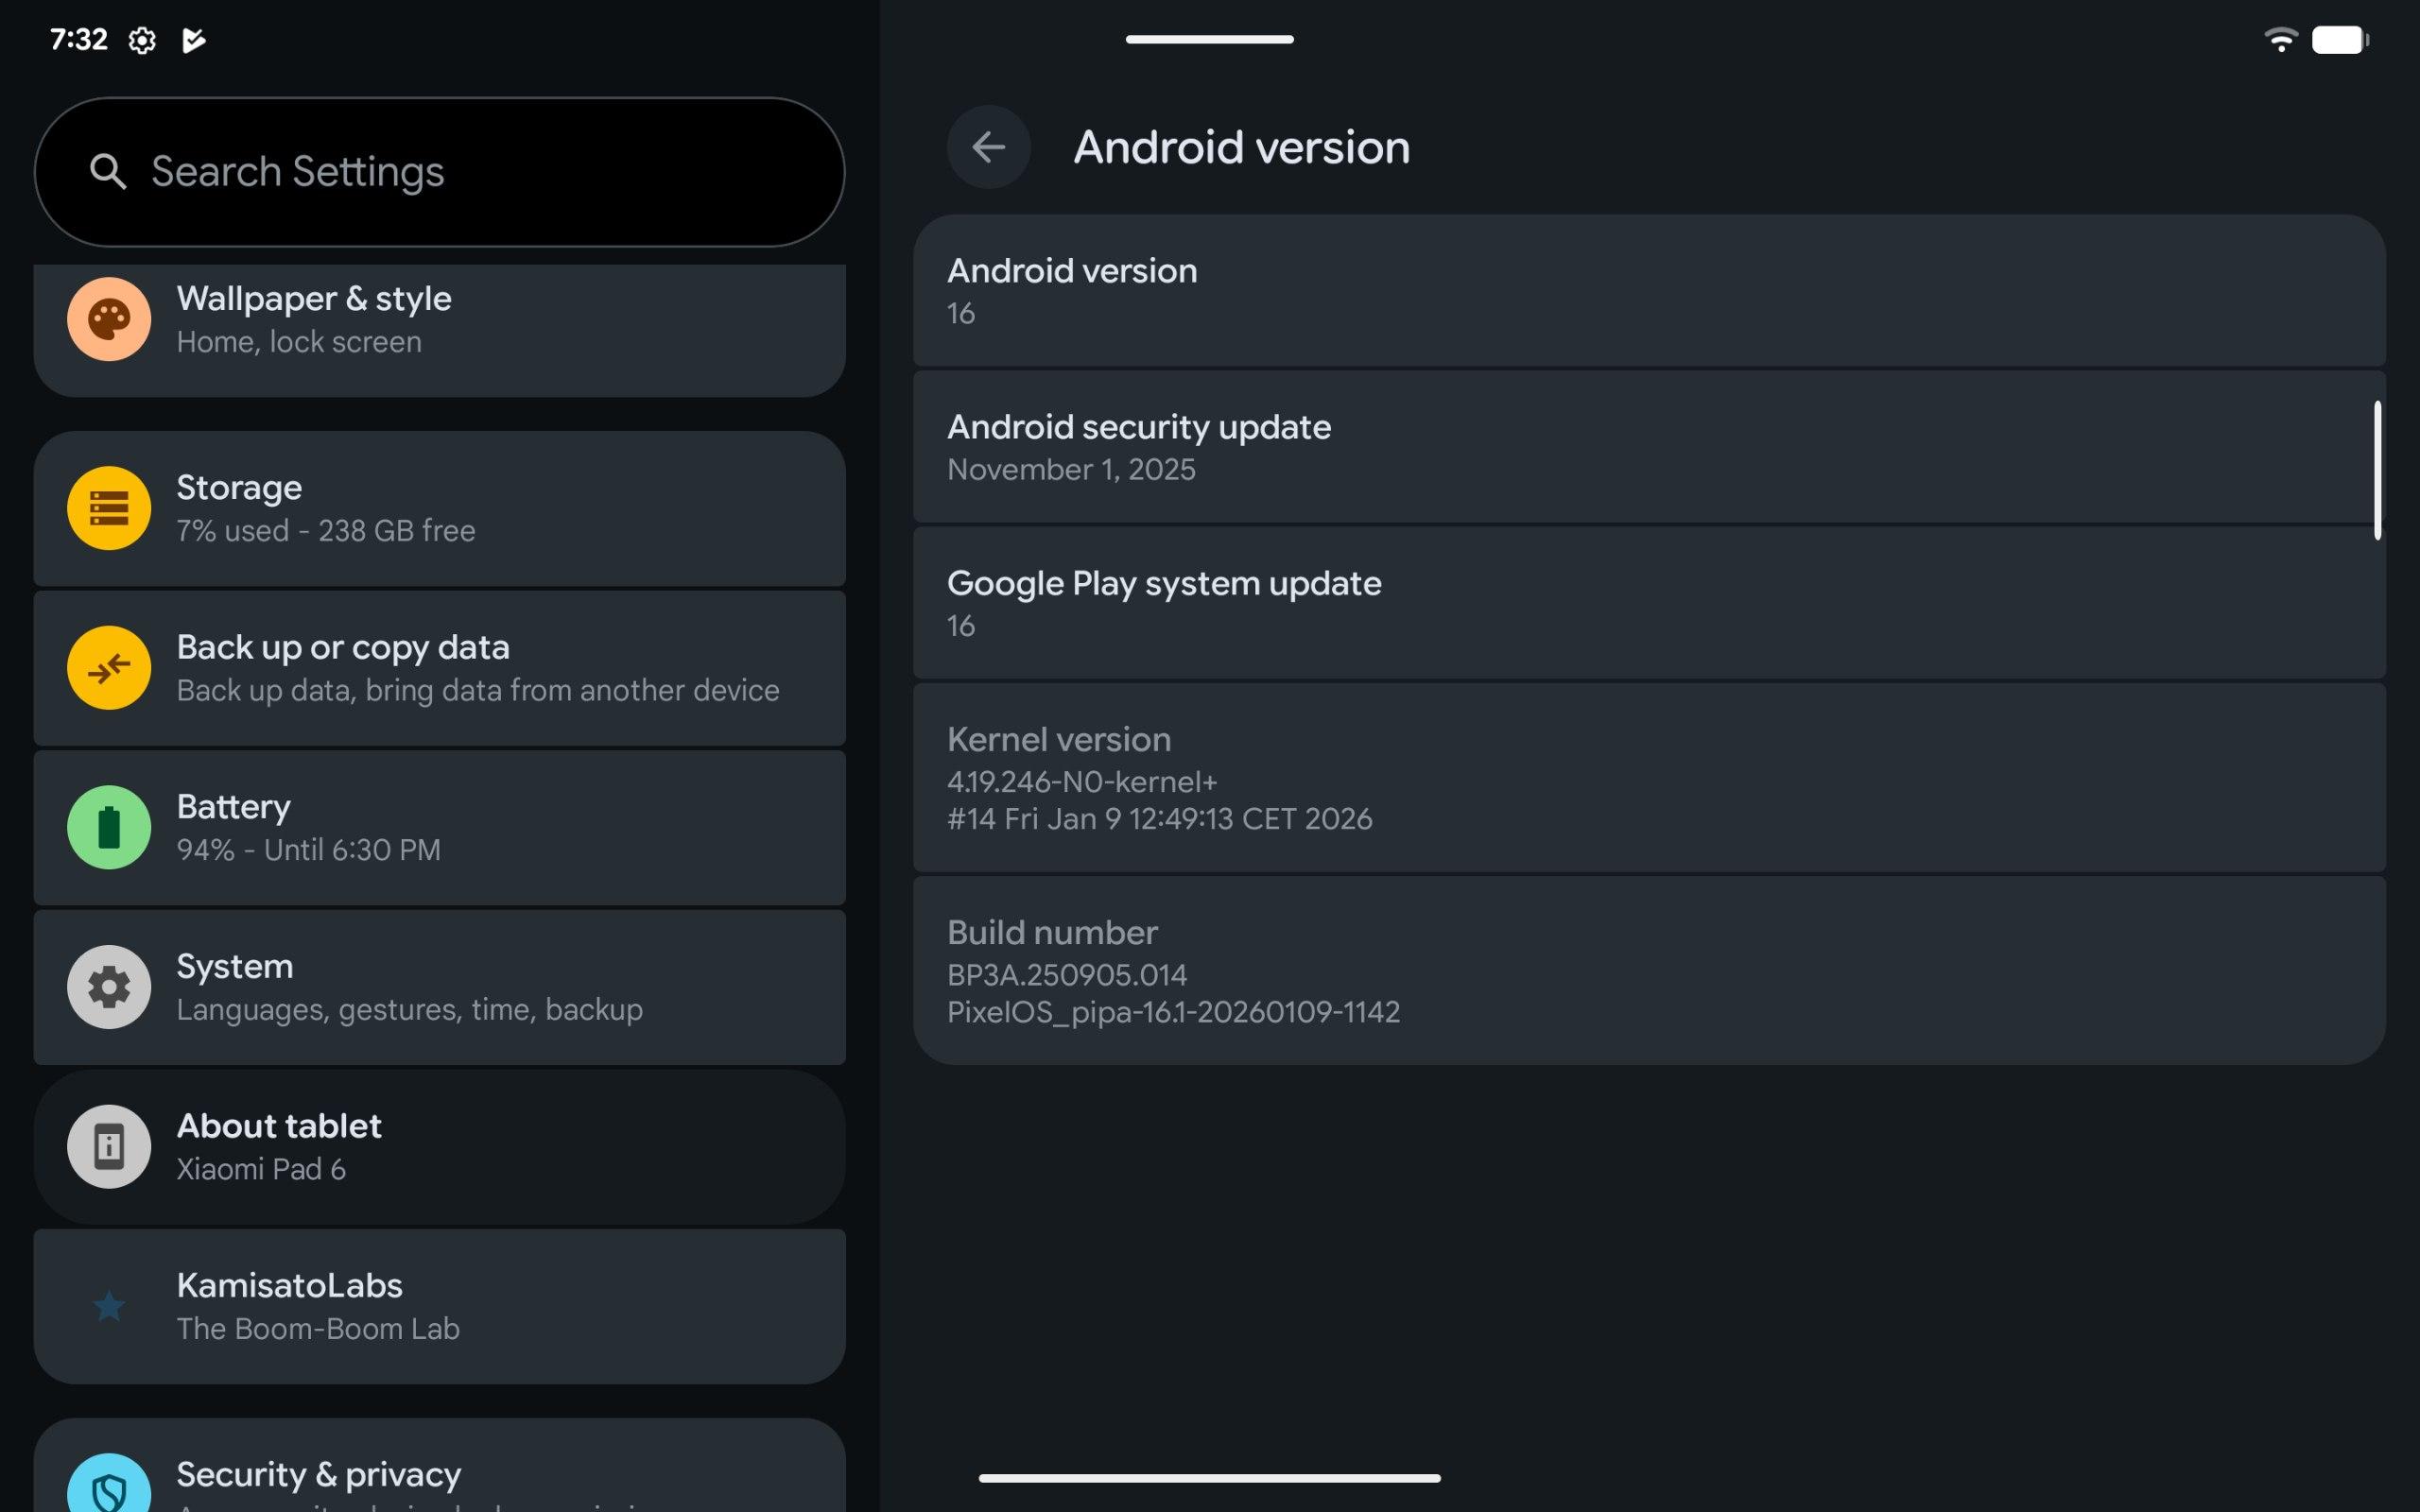Tap the settings gear in status bar
This screenshot has width=2420, height=1512.
[142, 40]
